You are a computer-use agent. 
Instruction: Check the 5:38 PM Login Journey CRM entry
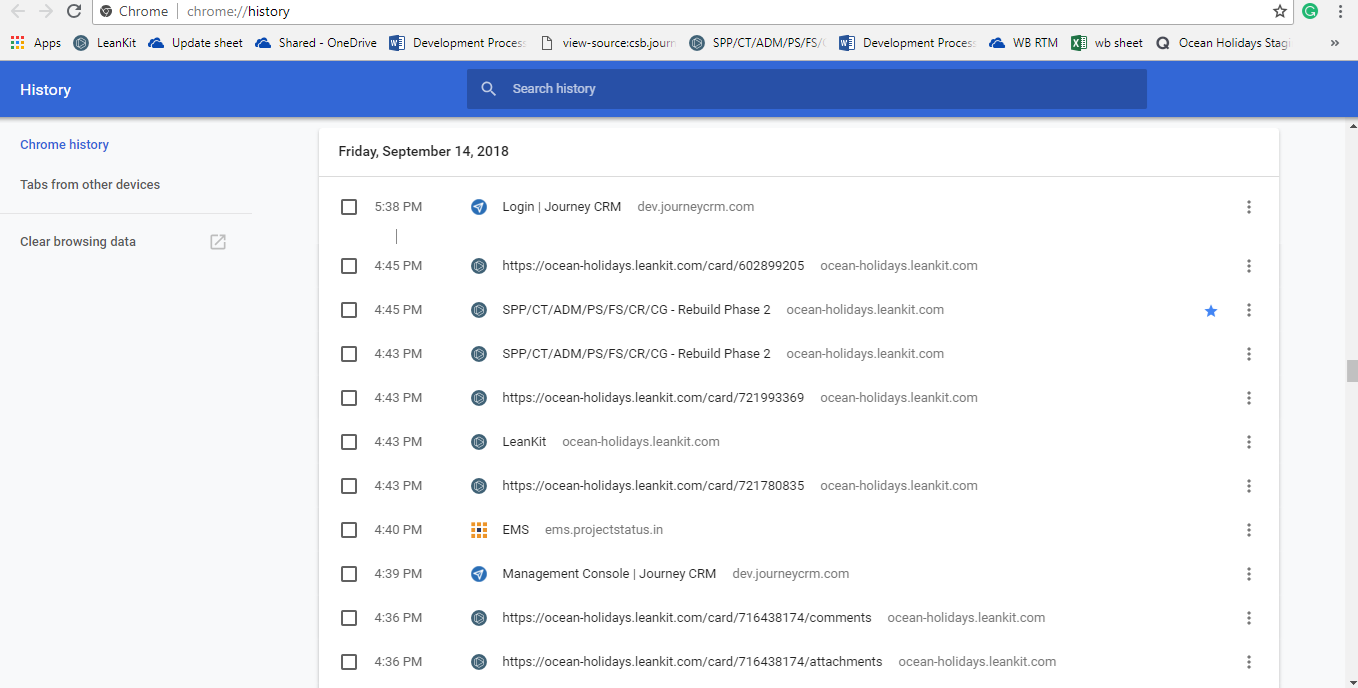click(x=349, y=207)
